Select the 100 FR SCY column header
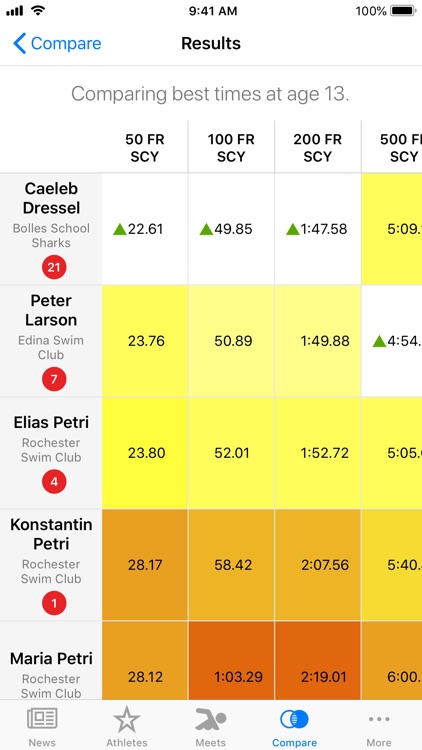Viewport: 422px width, 750px height. click(x=231, y=148)
